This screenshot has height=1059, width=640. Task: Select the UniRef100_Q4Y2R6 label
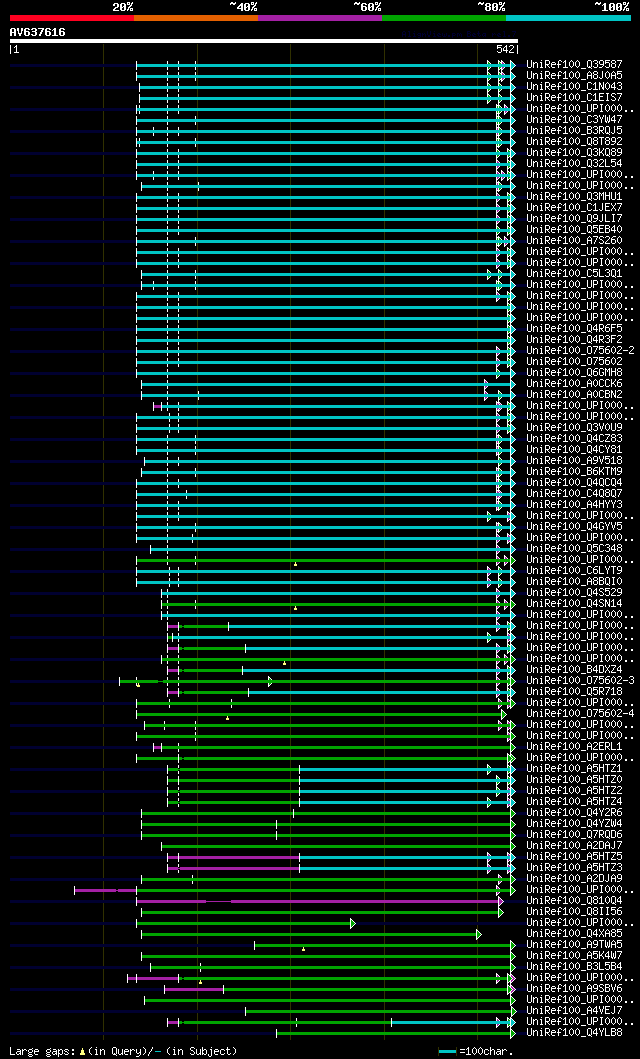(x=575, y=812)
